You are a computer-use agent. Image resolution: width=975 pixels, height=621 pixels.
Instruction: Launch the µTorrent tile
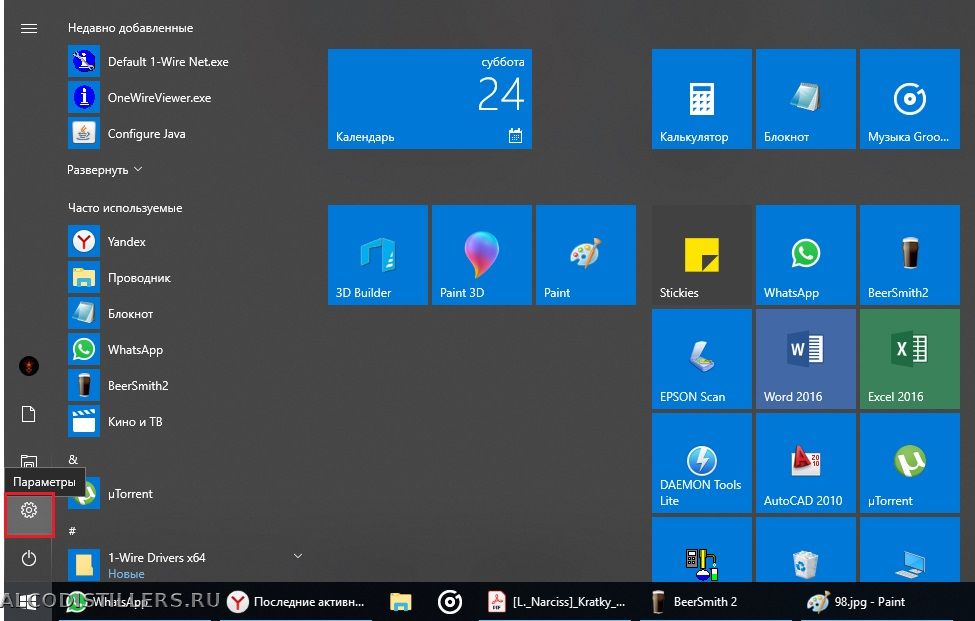click(x=910, y=462)
